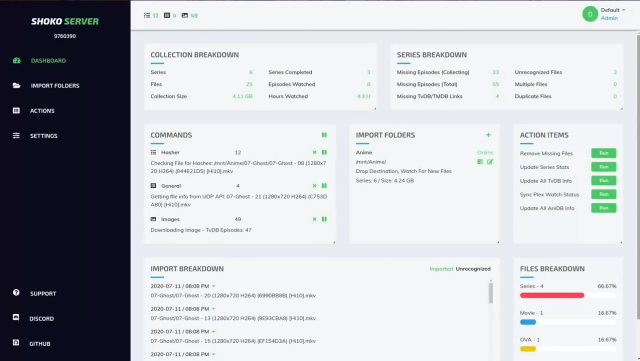The image size is (640, 361).
Task: Add a new import folder
Action: [x=488, y=135]
